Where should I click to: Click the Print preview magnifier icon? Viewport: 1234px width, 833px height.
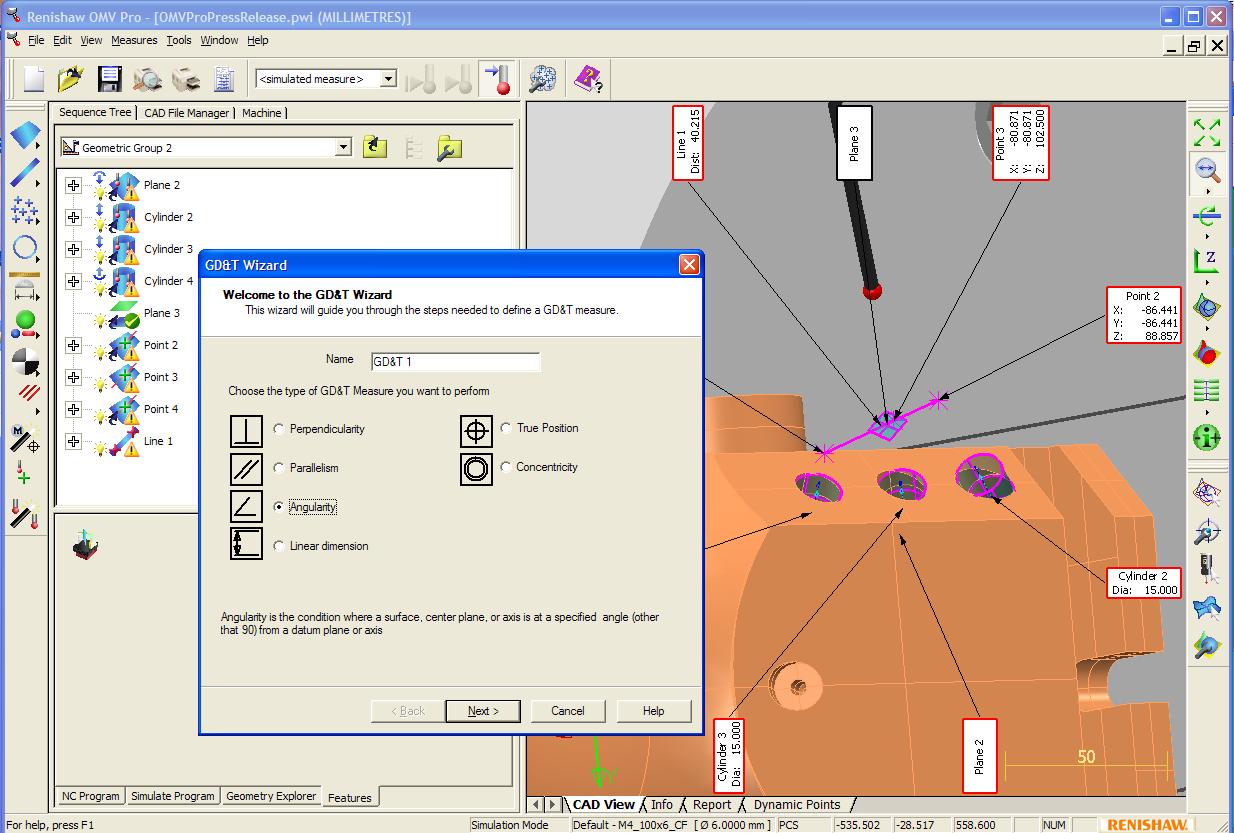point(148,79)
